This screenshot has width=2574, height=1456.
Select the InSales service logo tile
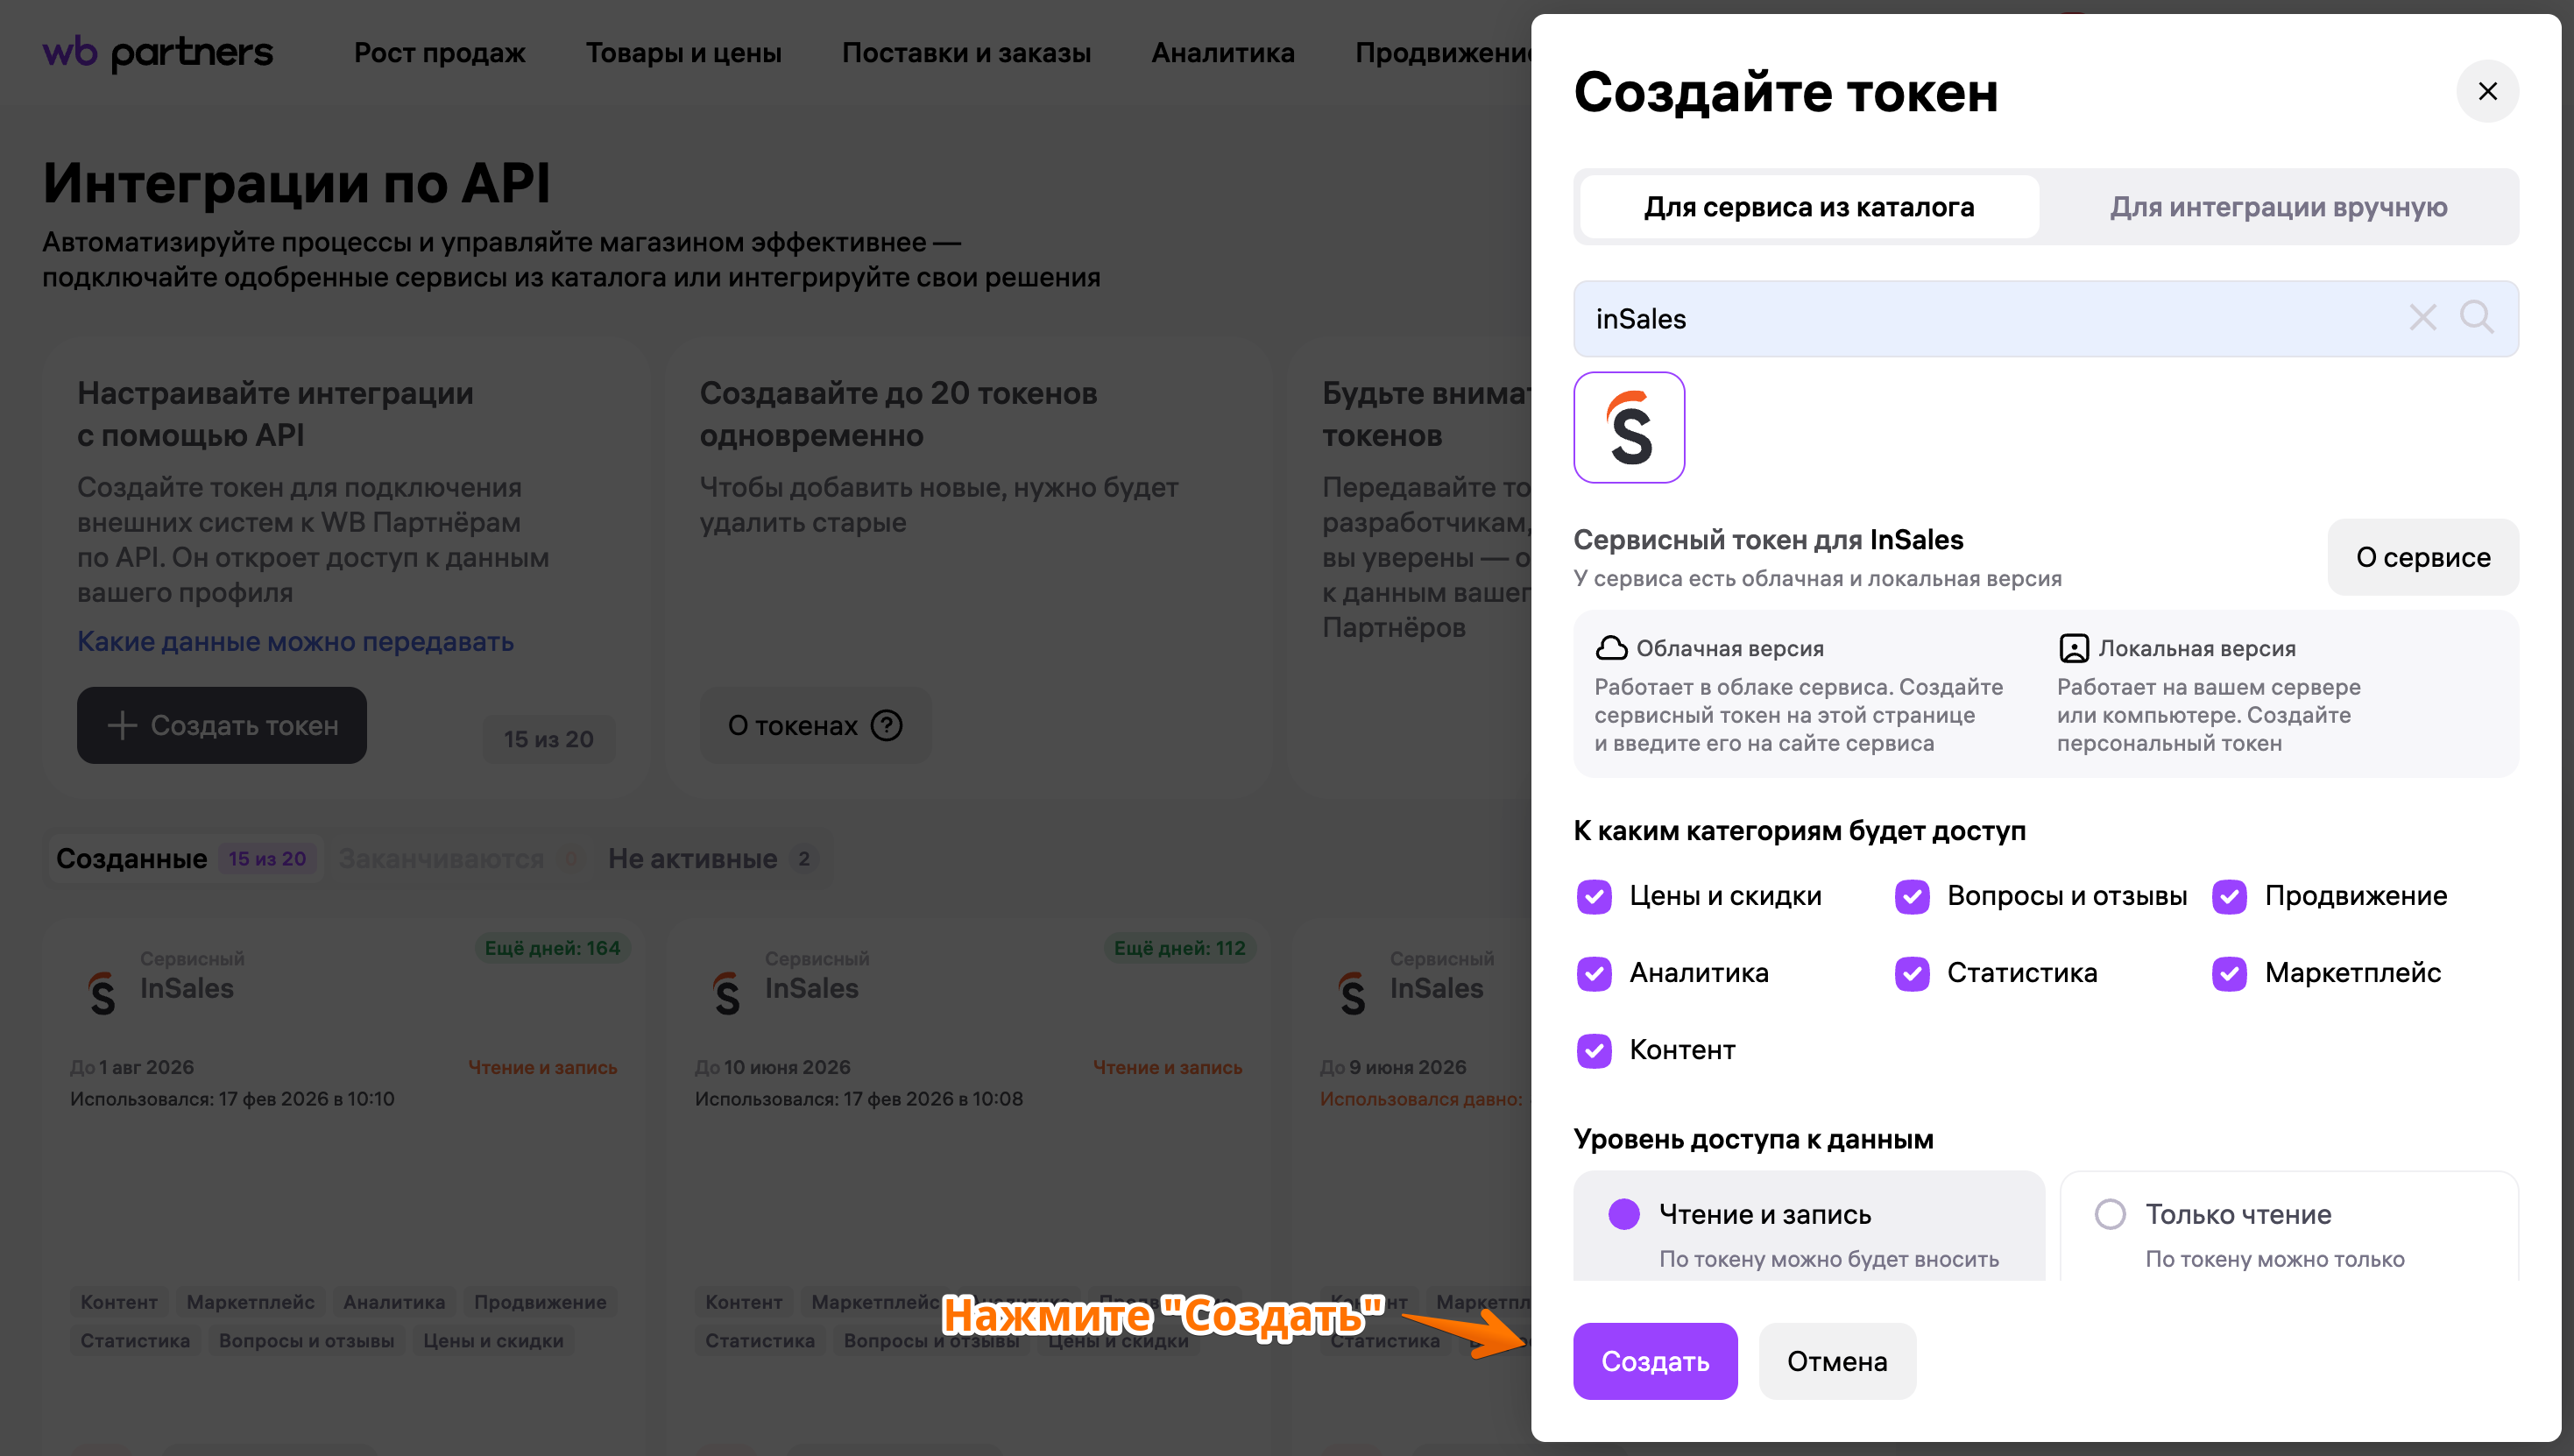coord(1629,428)
